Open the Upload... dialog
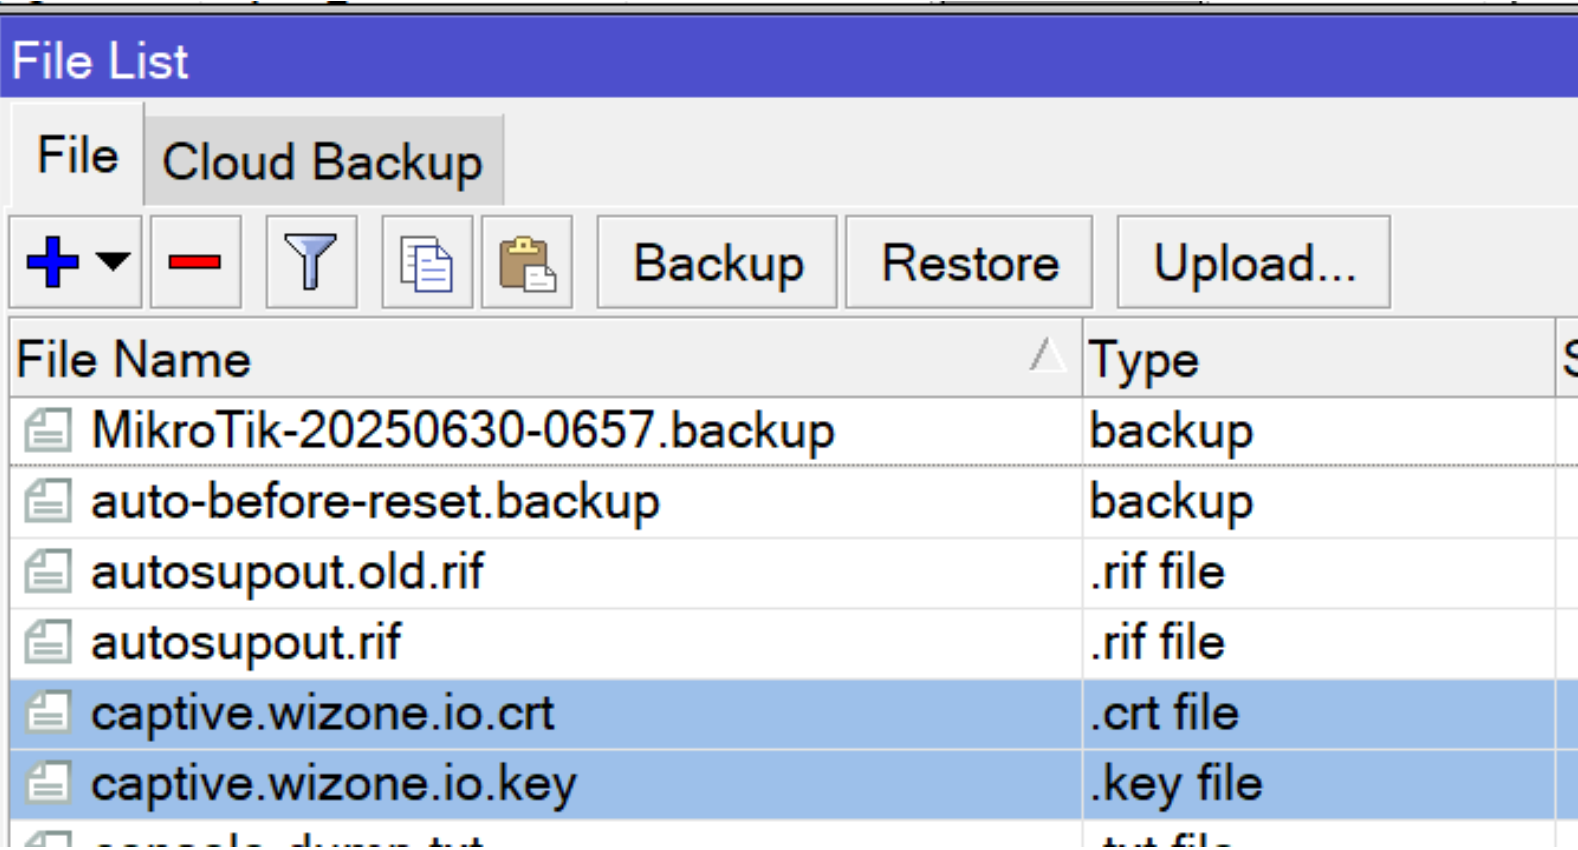The image size is (1578, 850). pyautogui.click(x=1255, y=262)
